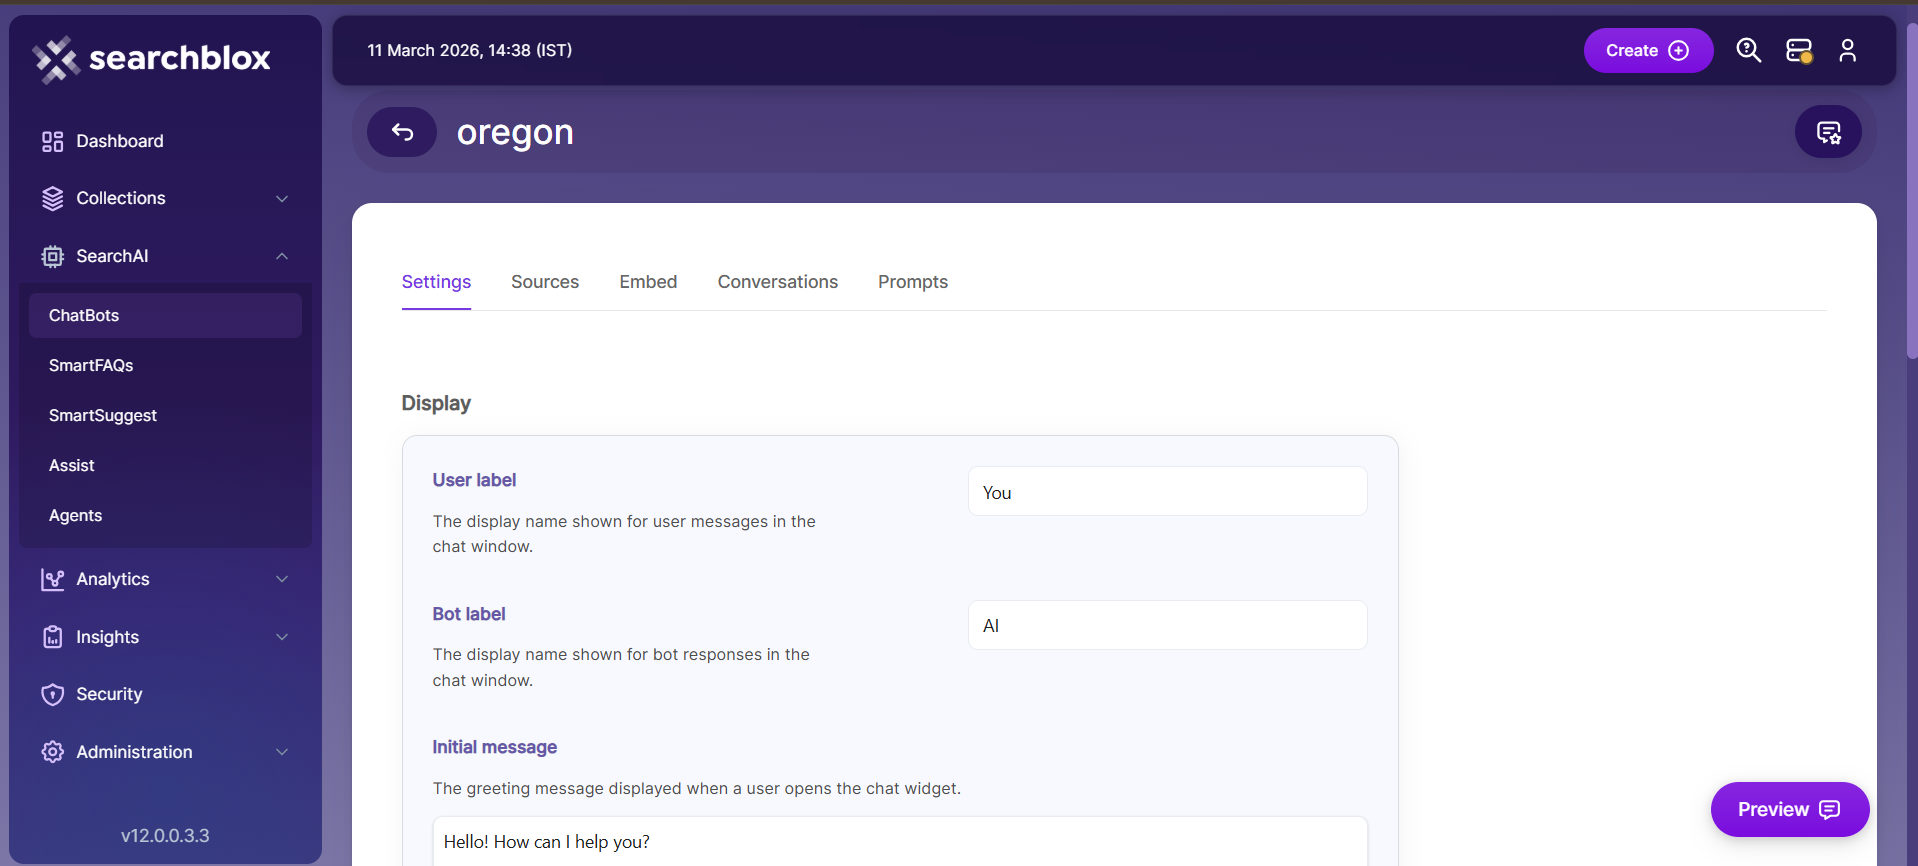Image resolution: width=1918 pixels, height=866 pixels.
Task: Switch to the Settings tab
Action: click(436, 282)
